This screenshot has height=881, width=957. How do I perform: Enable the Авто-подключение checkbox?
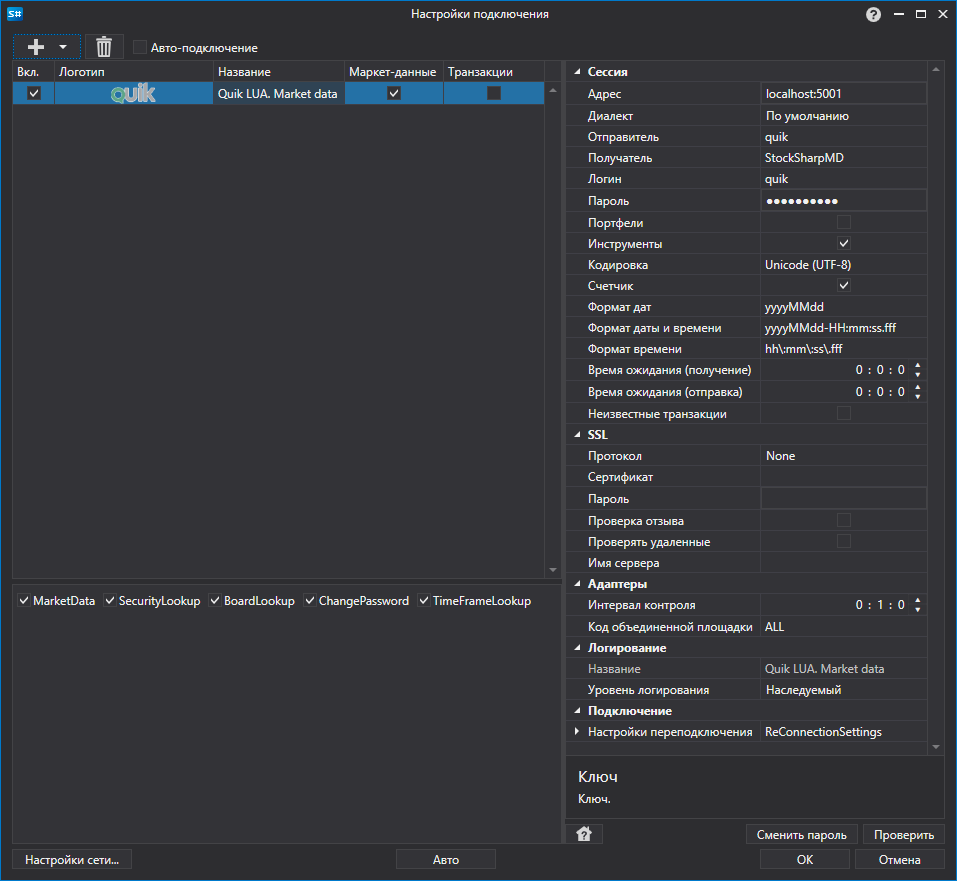140,47
